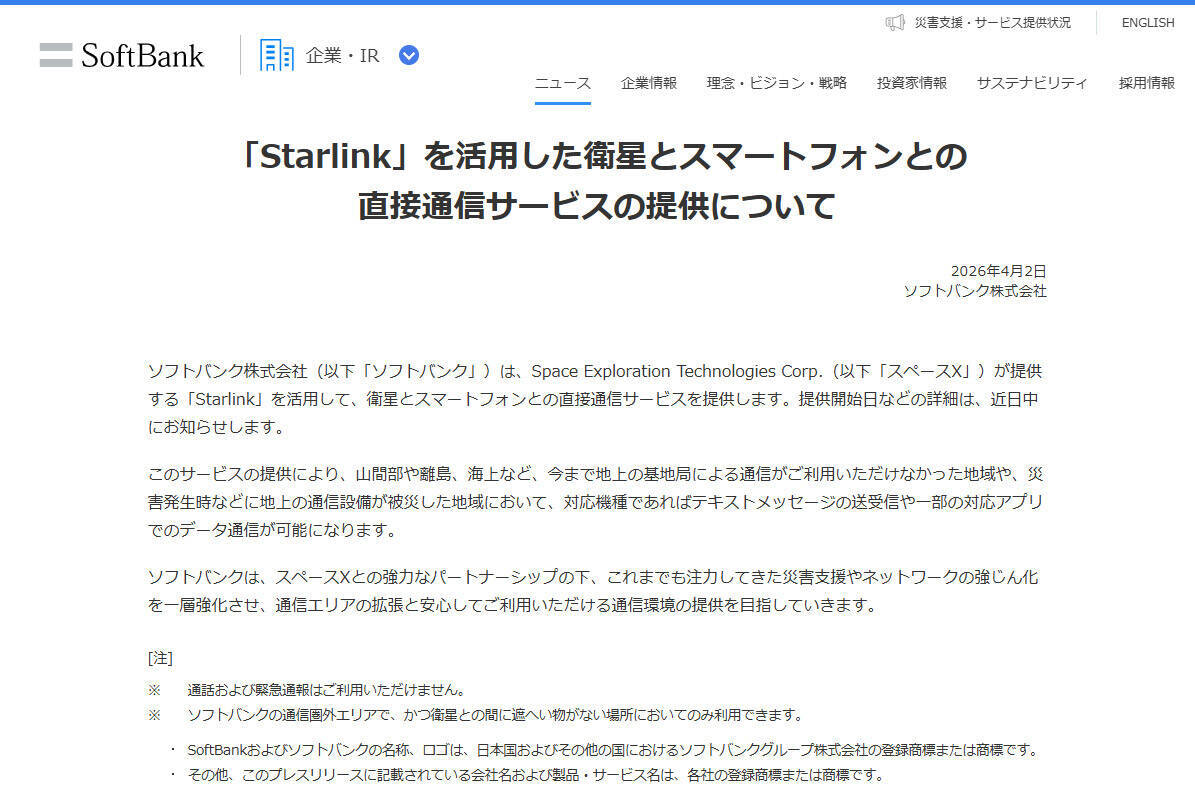Open the 採用情報 menu
The height and width of the screenshot is (794, 1195).
pyautogui.click(x=1147, y=83)
